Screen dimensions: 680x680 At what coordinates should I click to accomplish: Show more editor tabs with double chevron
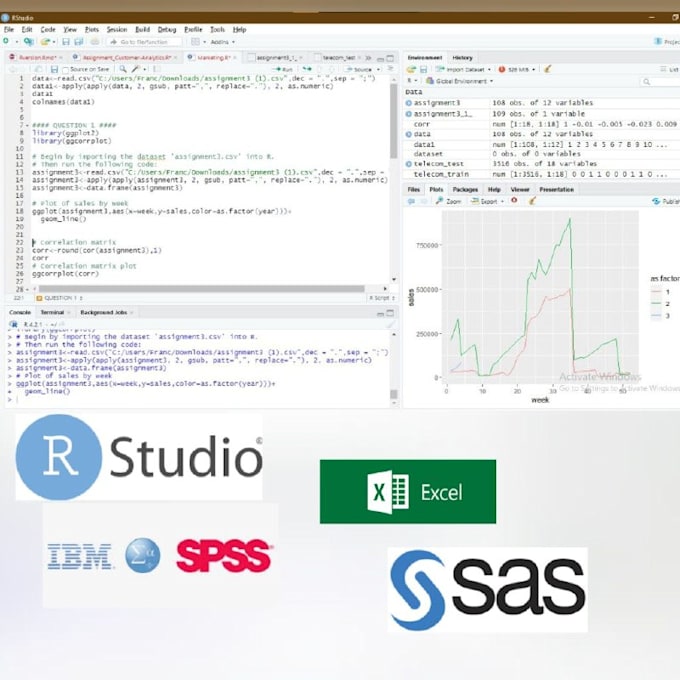pos(368,58)
